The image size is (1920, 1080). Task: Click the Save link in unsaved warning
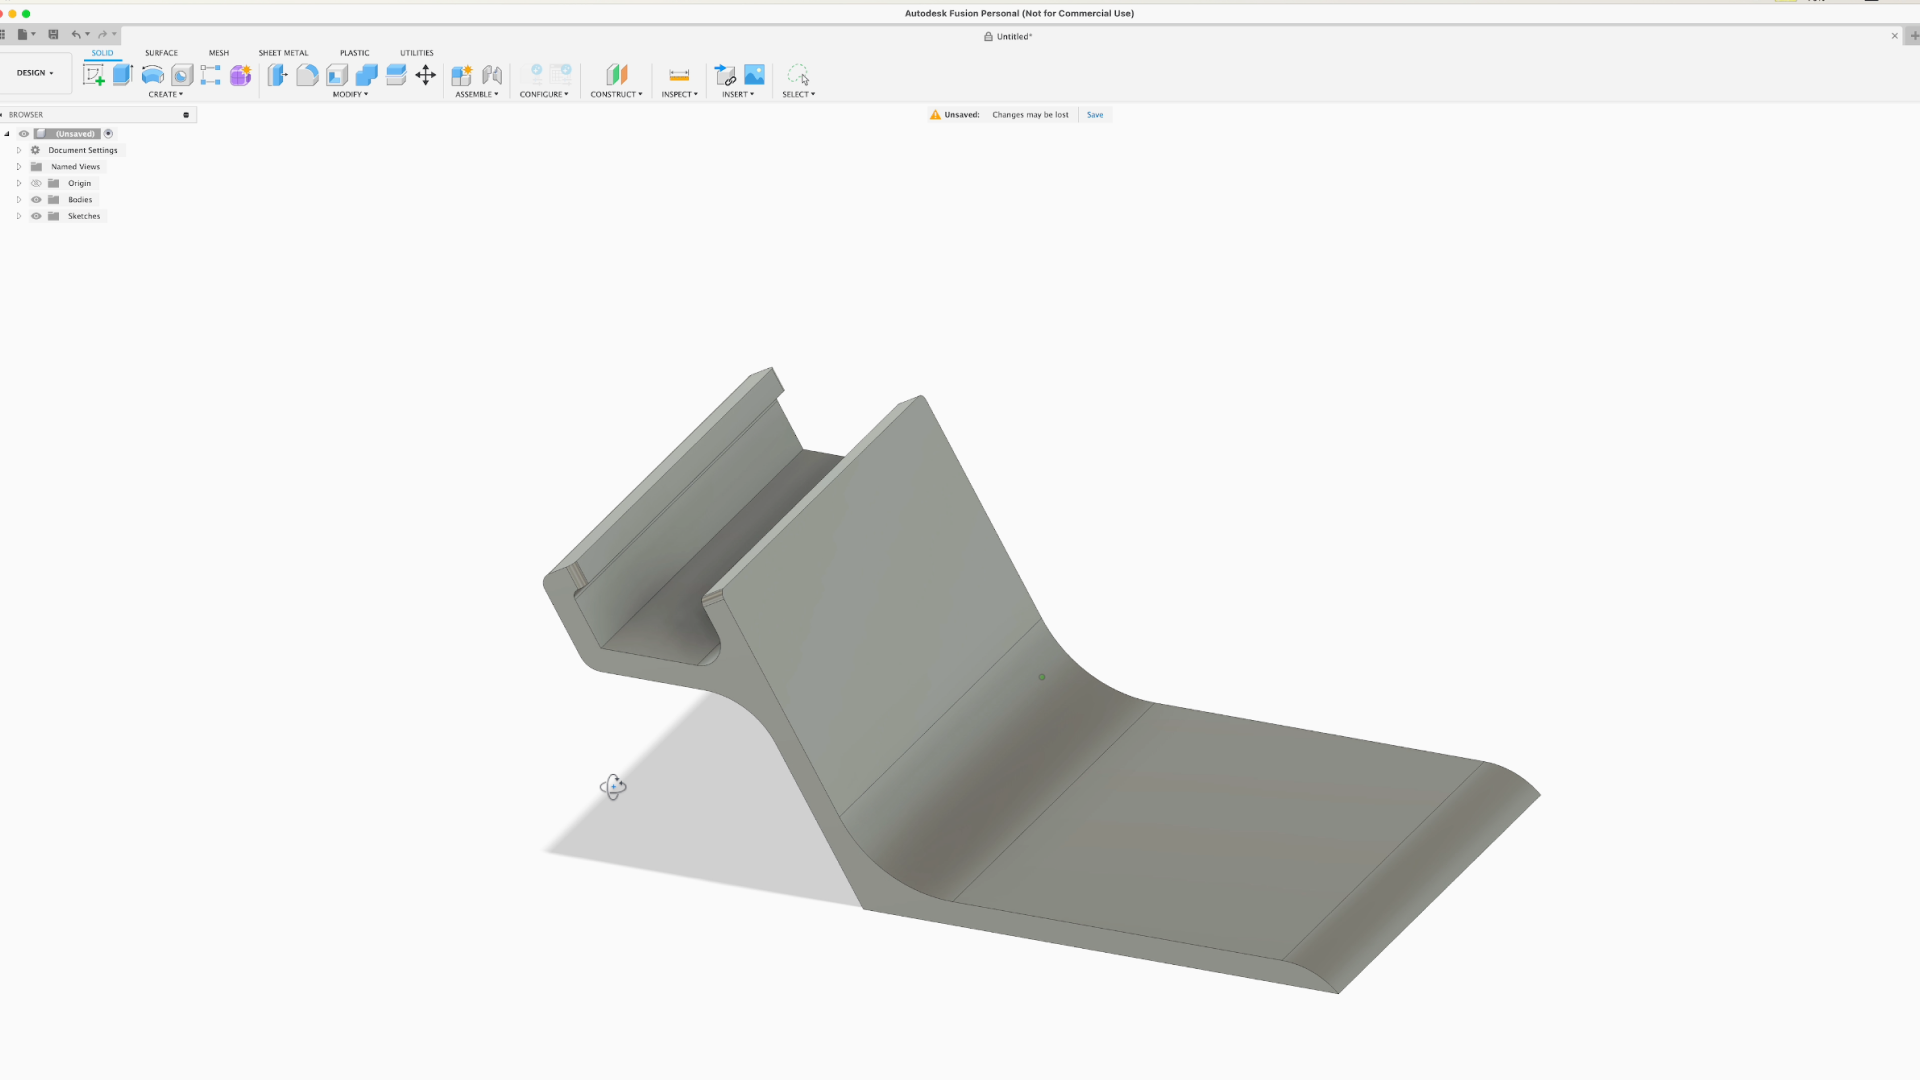point(1095,115)
